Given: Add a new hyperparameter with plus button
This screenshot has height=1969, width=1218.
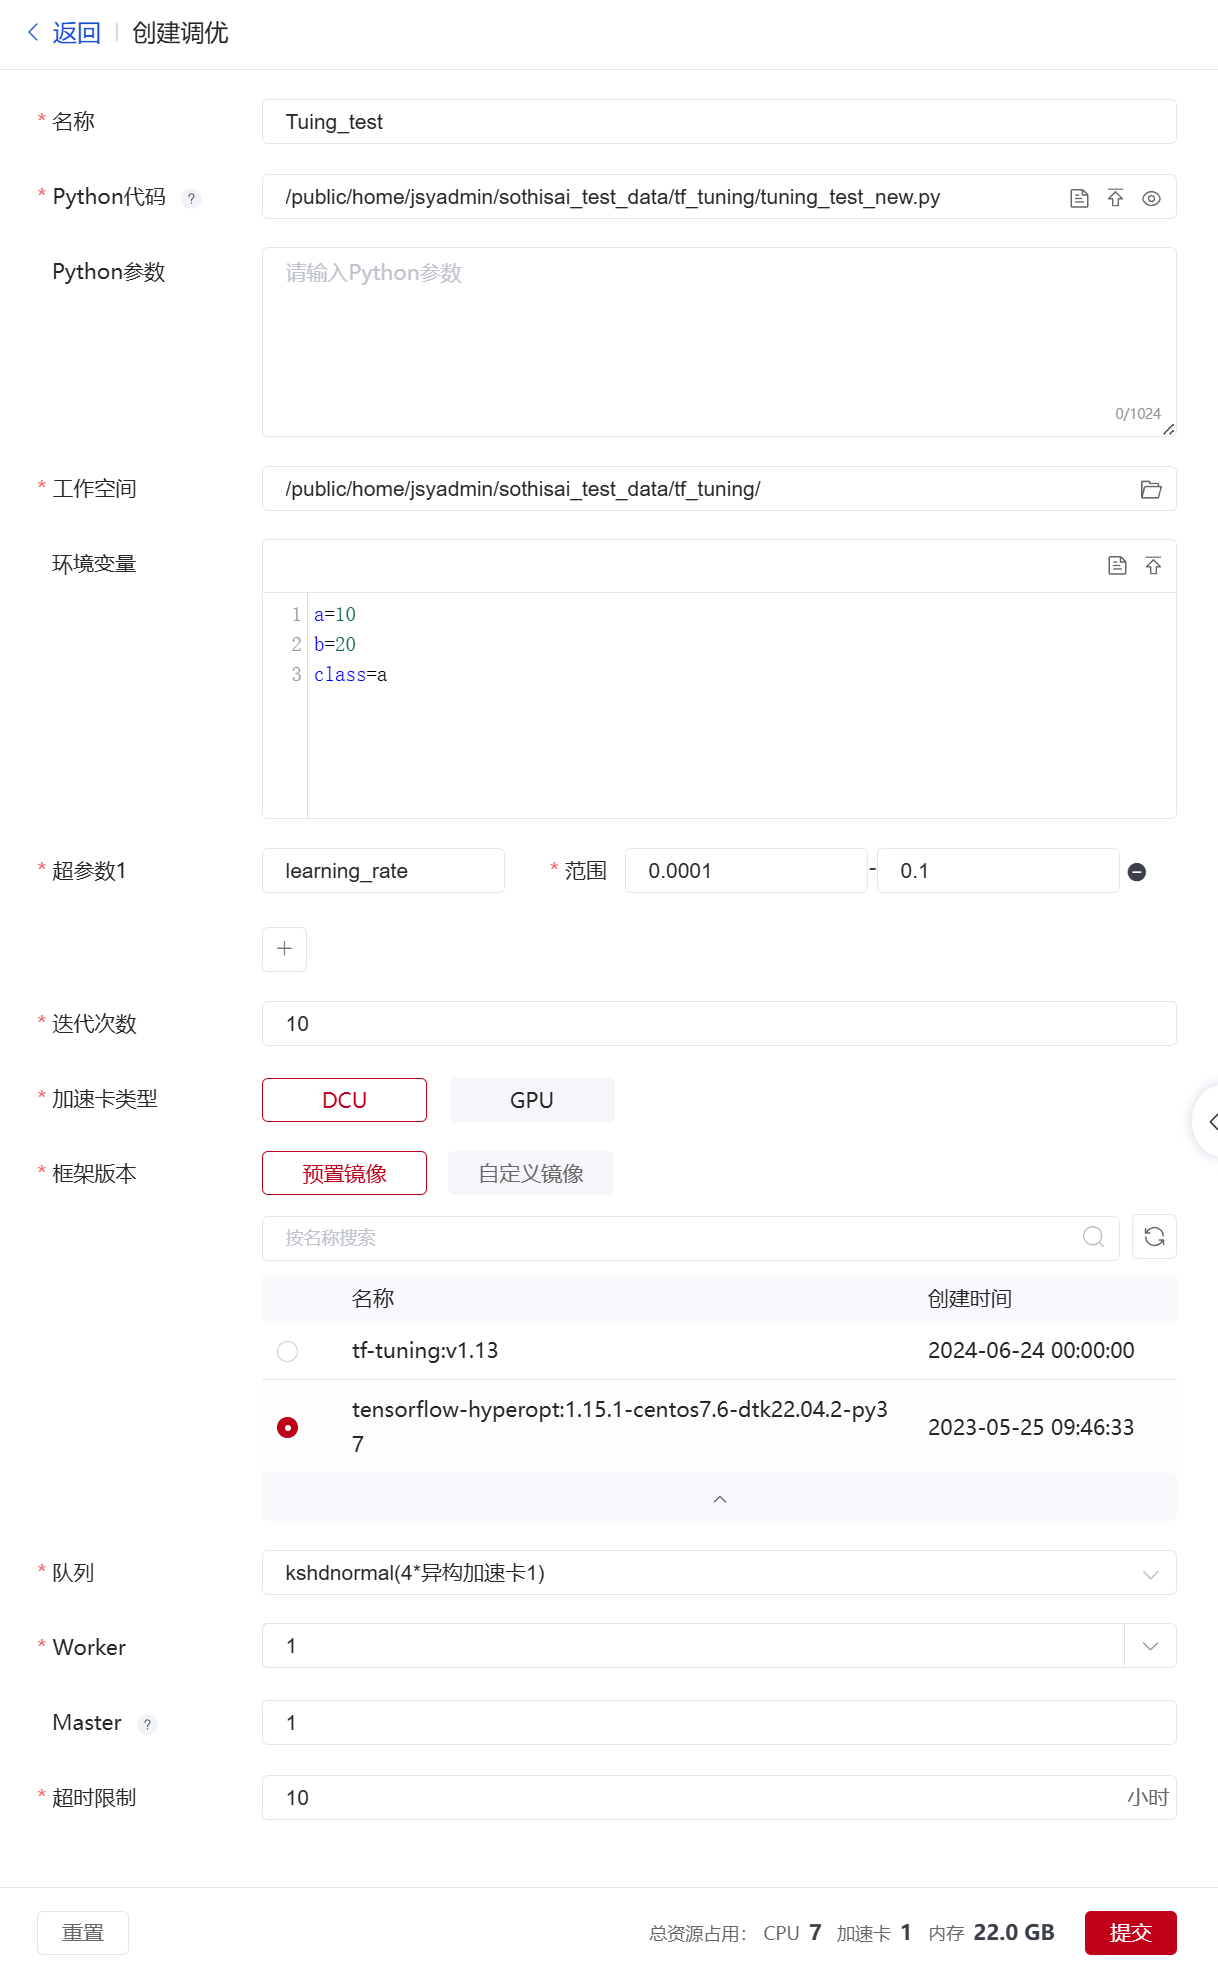Looking at the screenshot, I should [x=284, y=949].
